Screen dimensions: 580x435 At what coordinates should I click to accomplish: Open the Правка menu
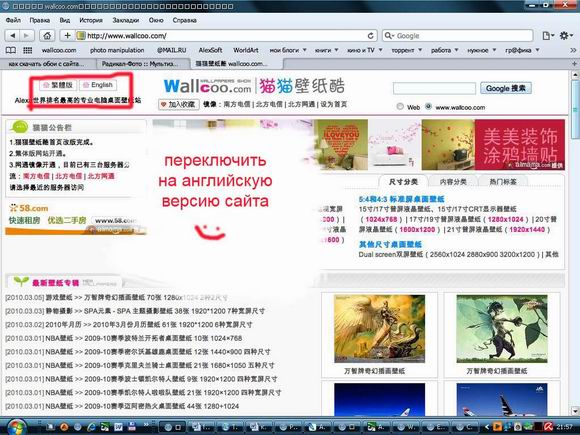pos(40,20)
